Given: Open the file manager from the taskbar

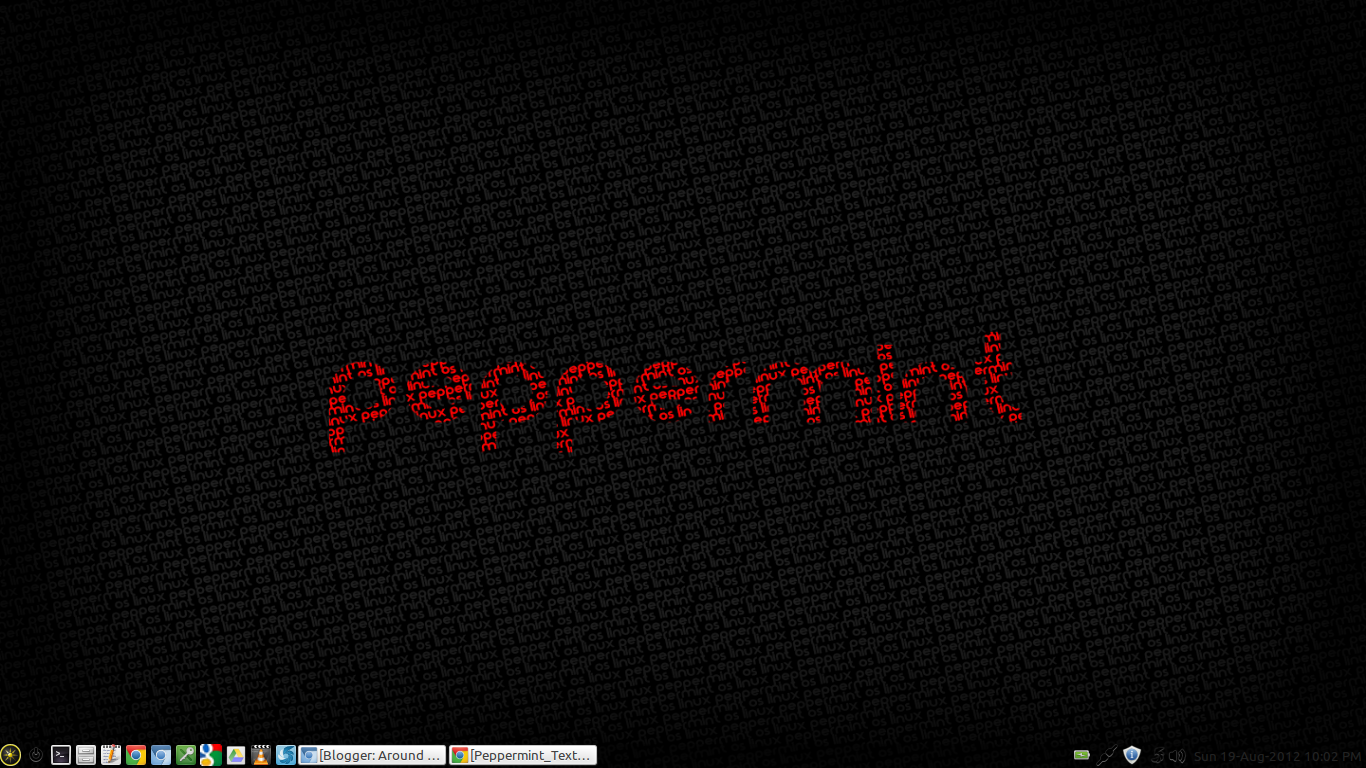Looking at the screenshot, I should tap(86, 755).
